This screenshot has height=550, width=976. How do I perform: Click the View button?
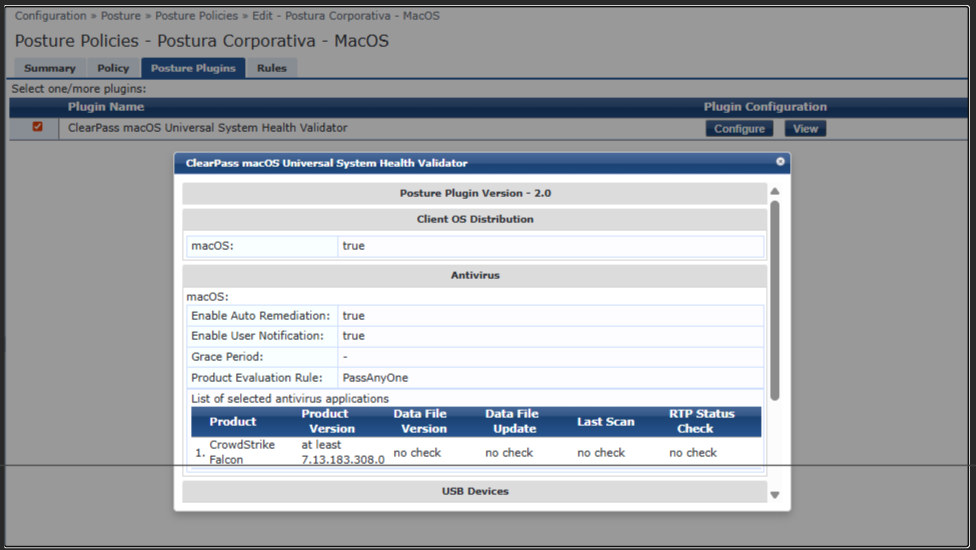[x=805, y=129]
